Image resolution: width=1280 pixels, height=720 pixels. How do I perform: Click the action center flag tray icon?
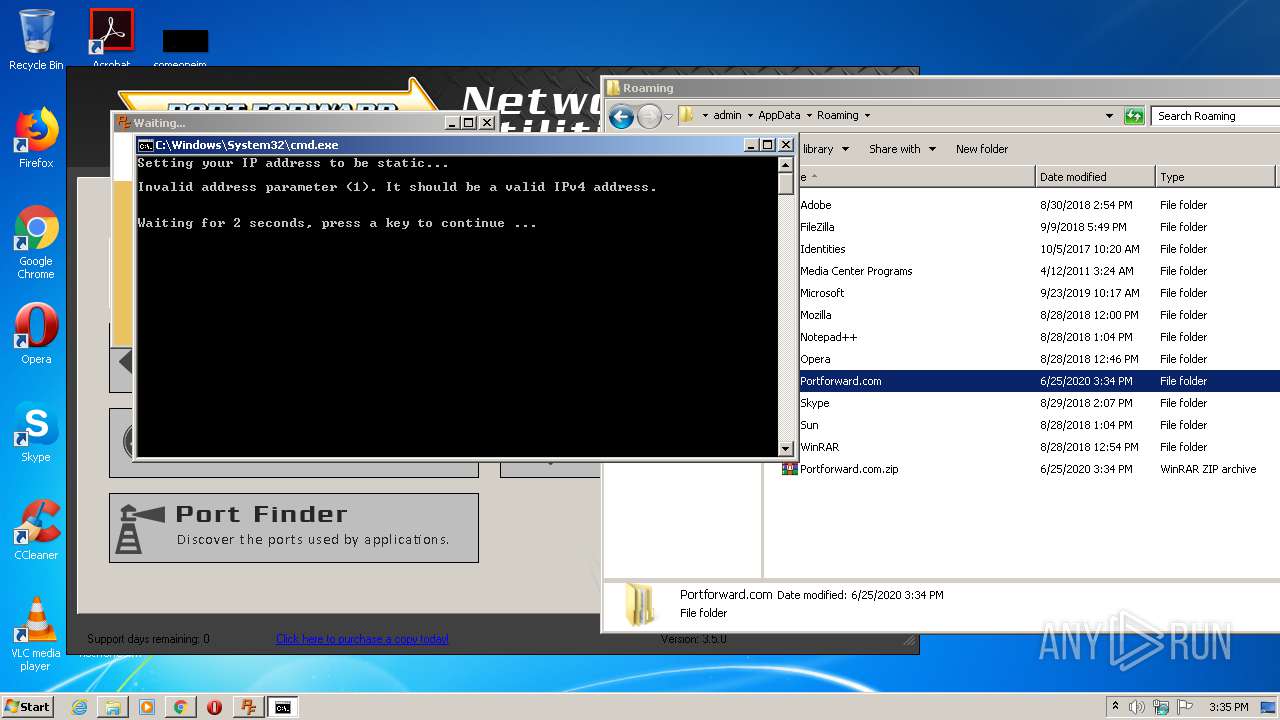[1184, 707]
